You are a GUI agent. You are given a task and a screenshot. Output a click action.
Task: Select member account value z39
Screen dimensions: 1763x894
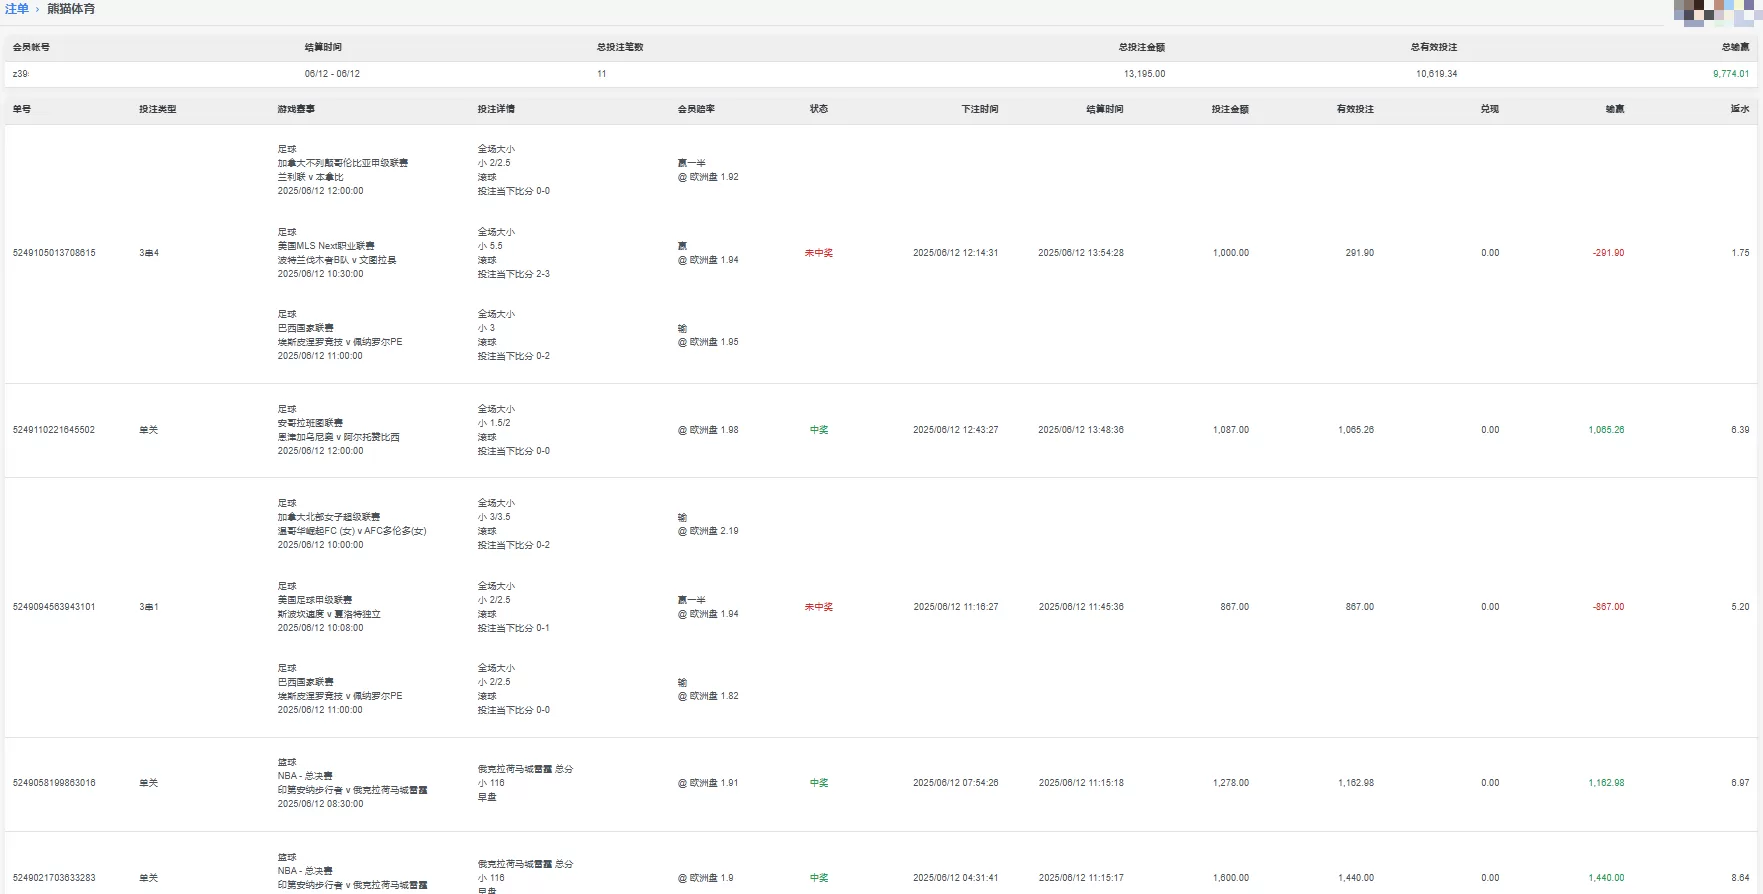pos(20,74)
